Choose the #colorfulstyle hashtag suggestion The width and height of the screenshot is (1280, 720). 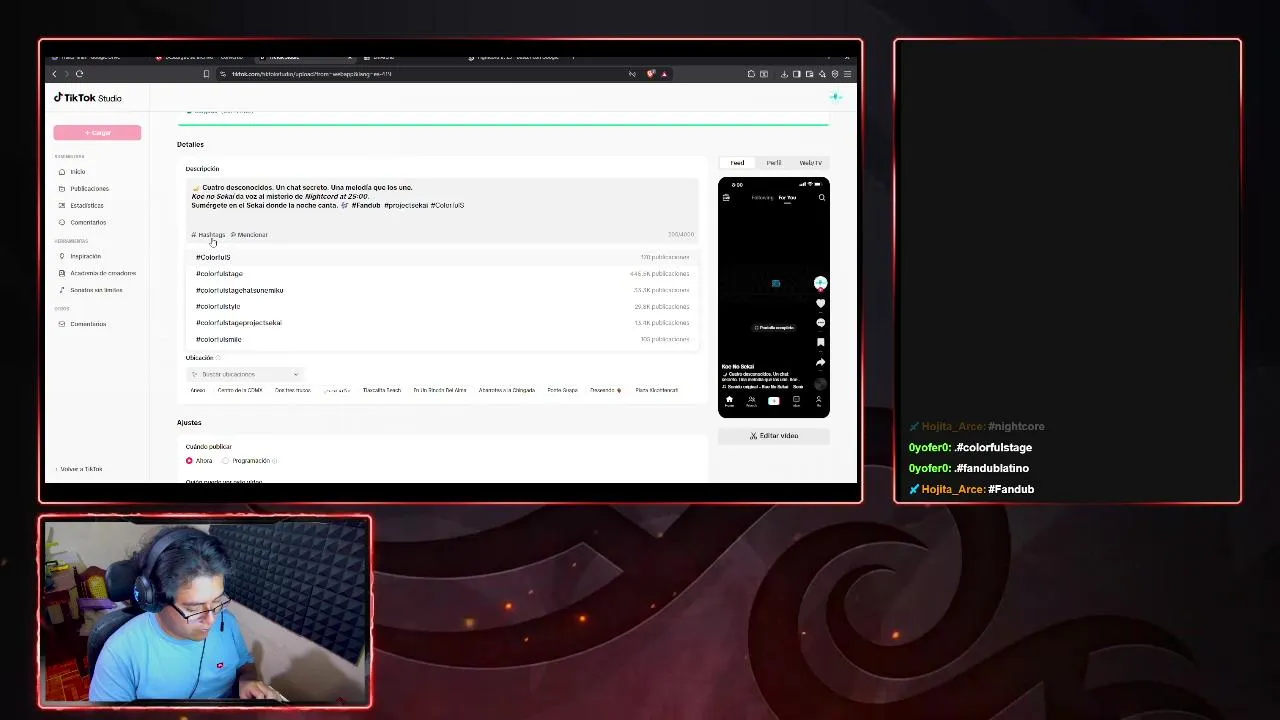(442, 307)
